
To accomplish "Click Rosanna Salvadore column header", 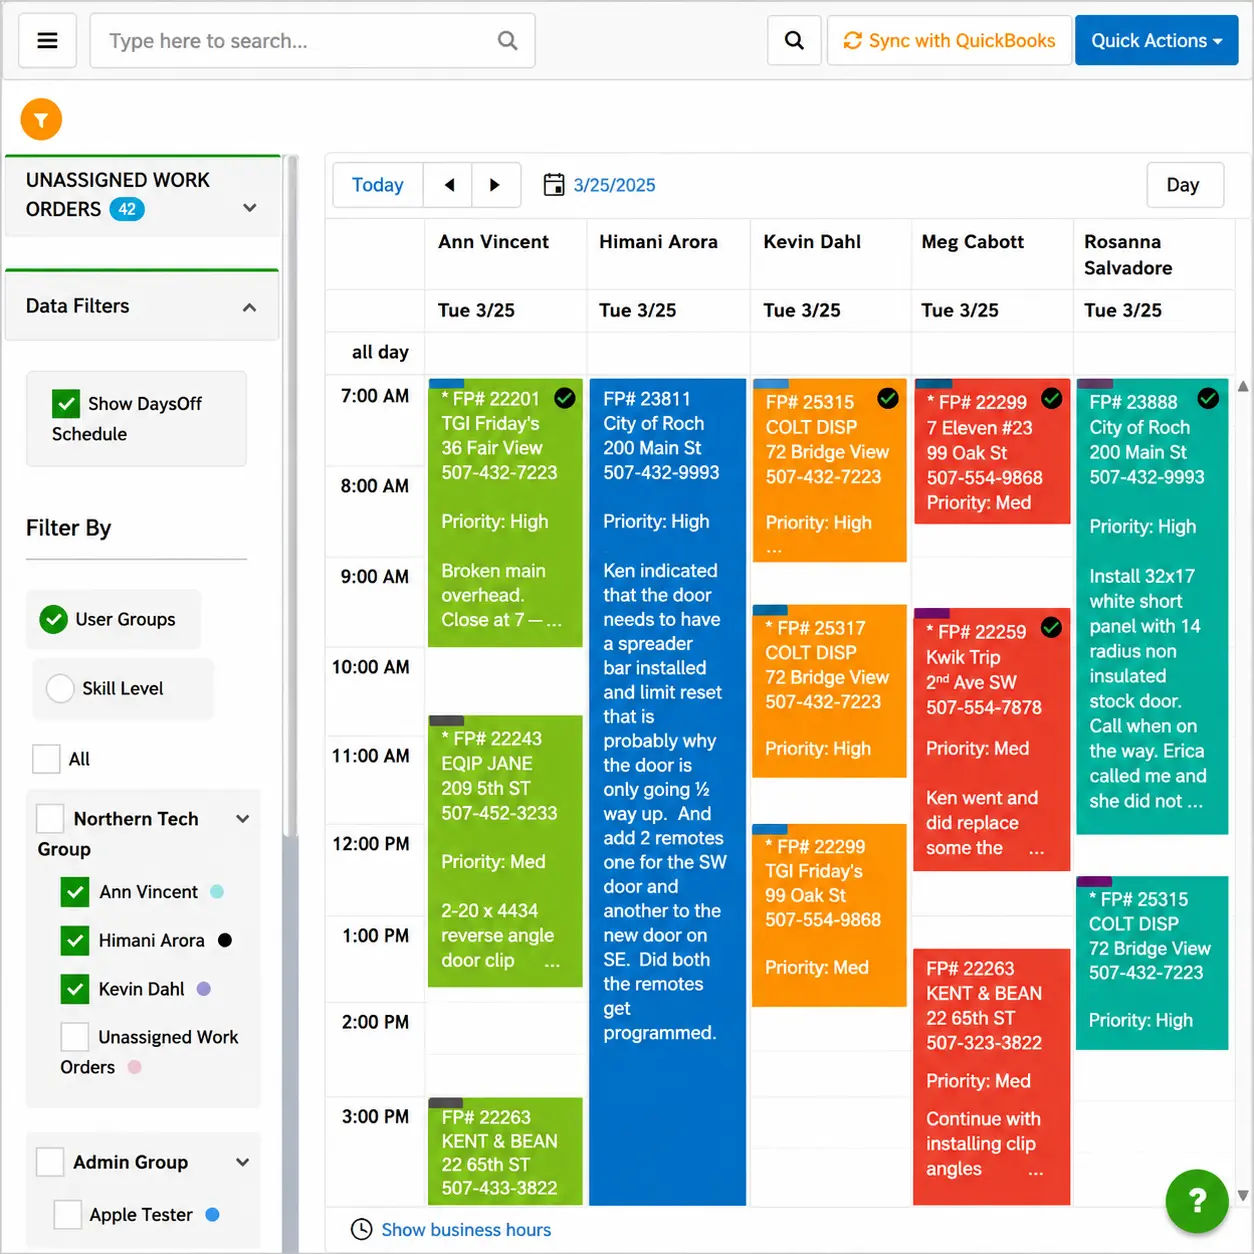I will pos(1128,255).
